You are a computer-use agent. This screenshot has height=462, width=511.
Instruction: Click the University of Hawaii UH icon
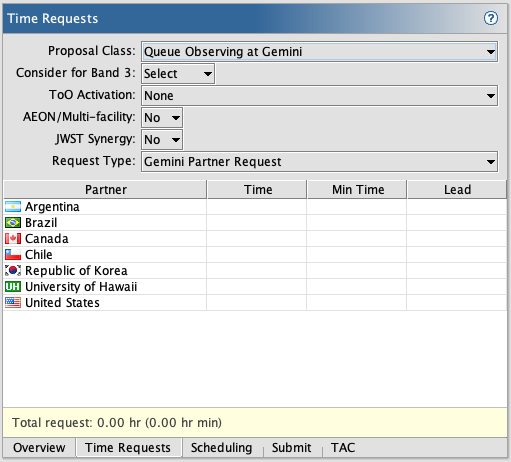(13, 287)
